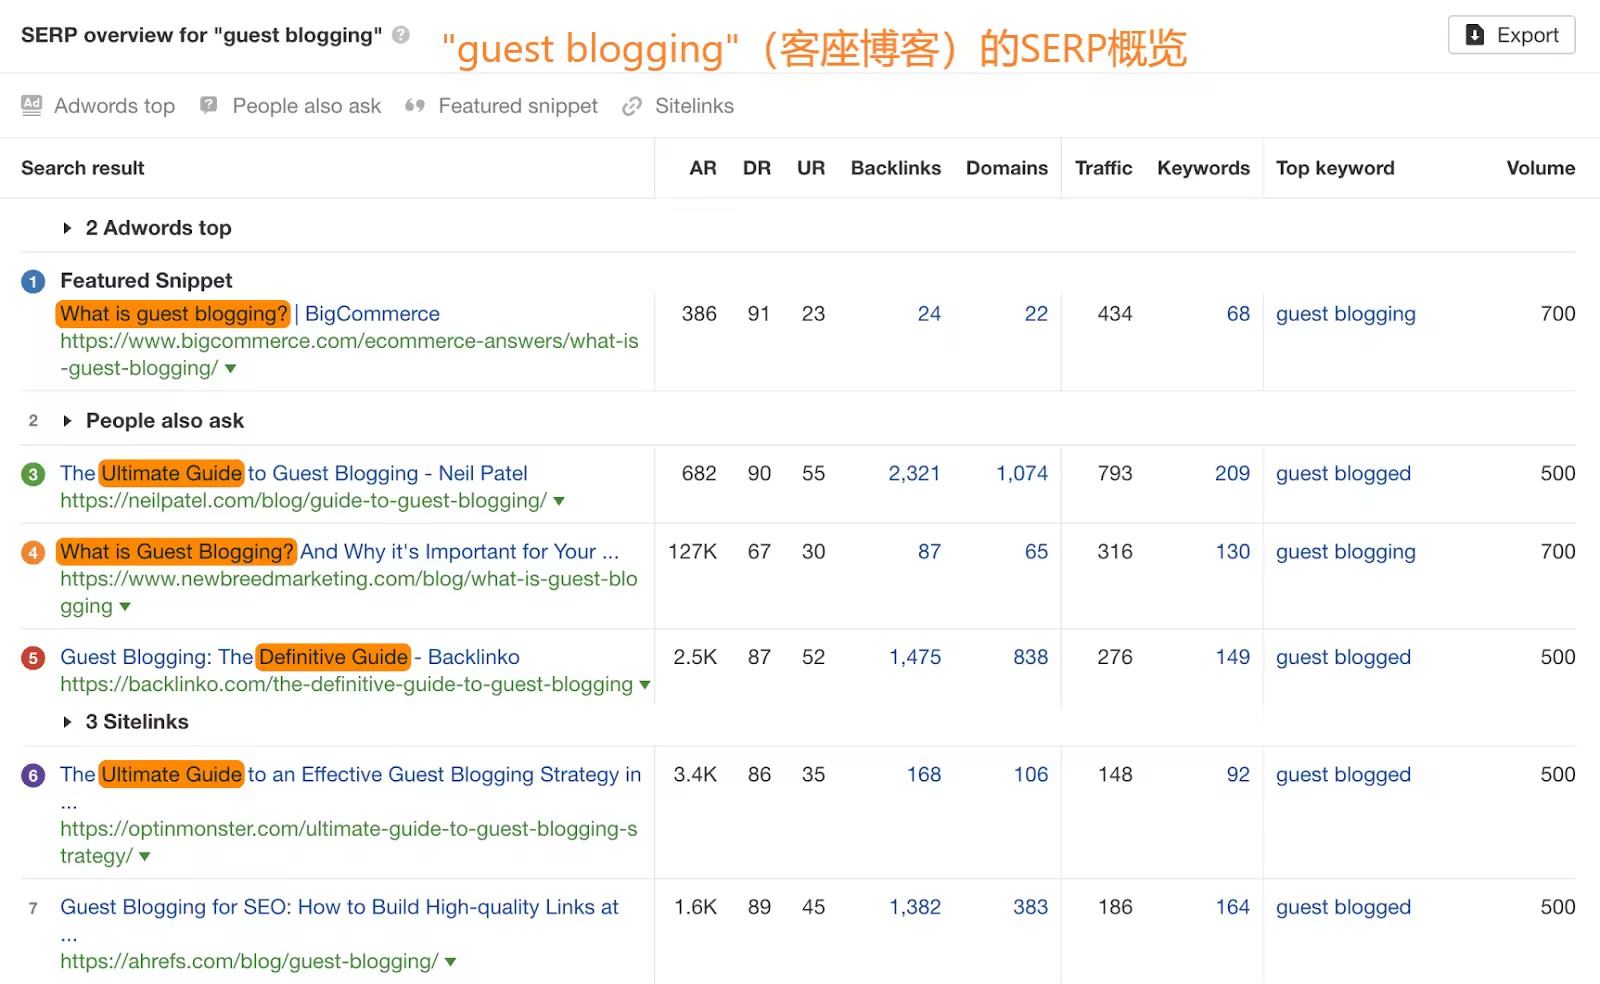
Task: Click the Adwords top ad icon
Action: [x=32, y=106]
